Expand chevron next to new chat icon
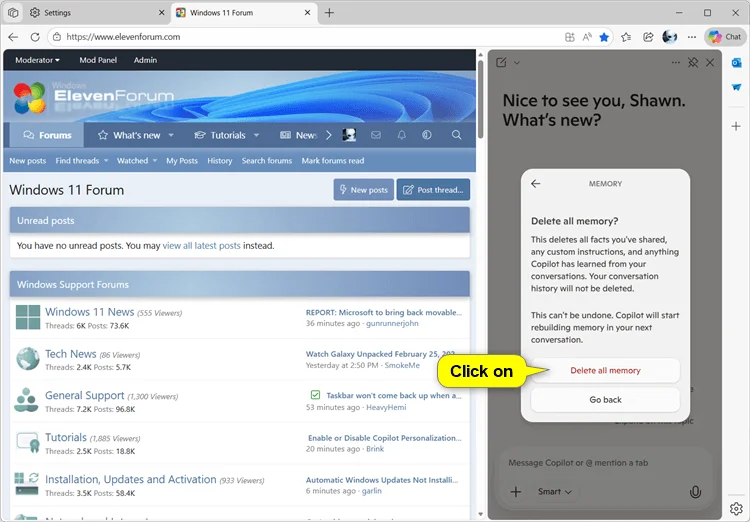This screenshot has width=750, height=522. 517,63
